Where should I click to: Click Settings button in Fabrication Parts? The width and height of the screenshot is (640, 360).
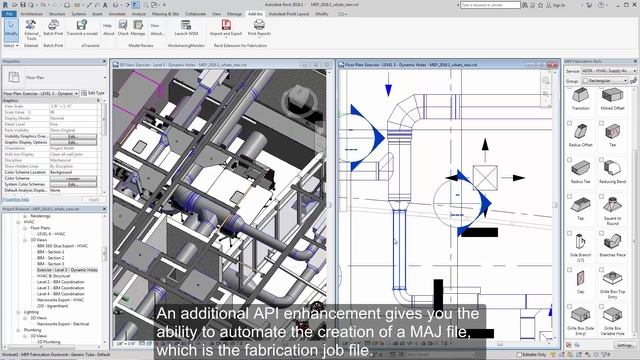click(x=625, y=346)
